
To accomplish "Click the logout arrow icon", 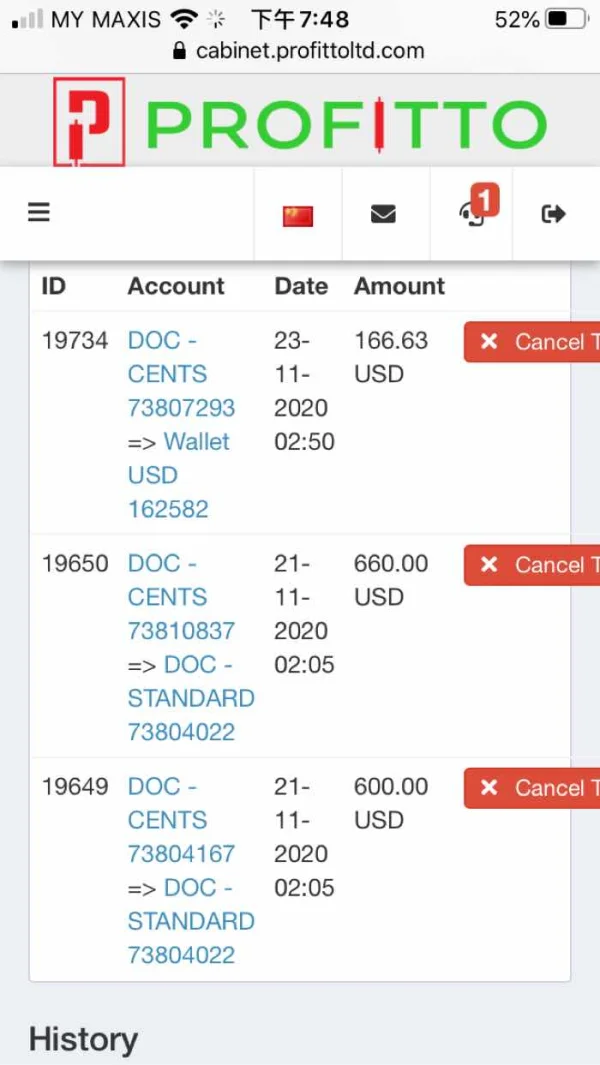I will coord(553,213).
